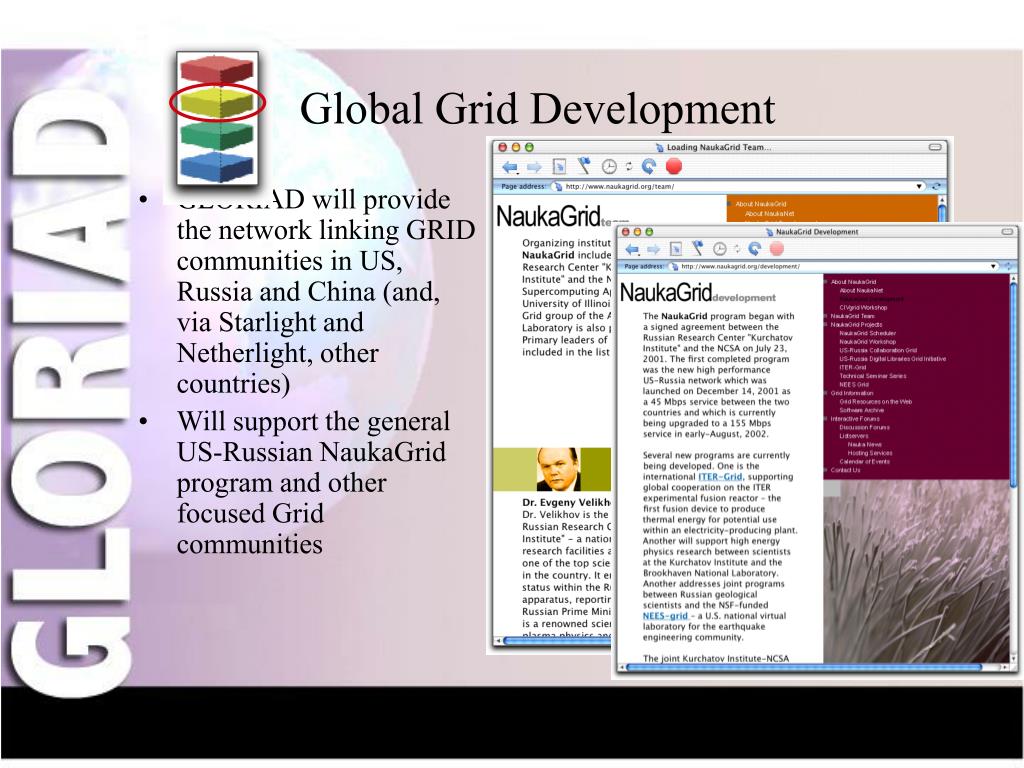Stop loading in NaukaGrid Team window

(x=674, y=167)
